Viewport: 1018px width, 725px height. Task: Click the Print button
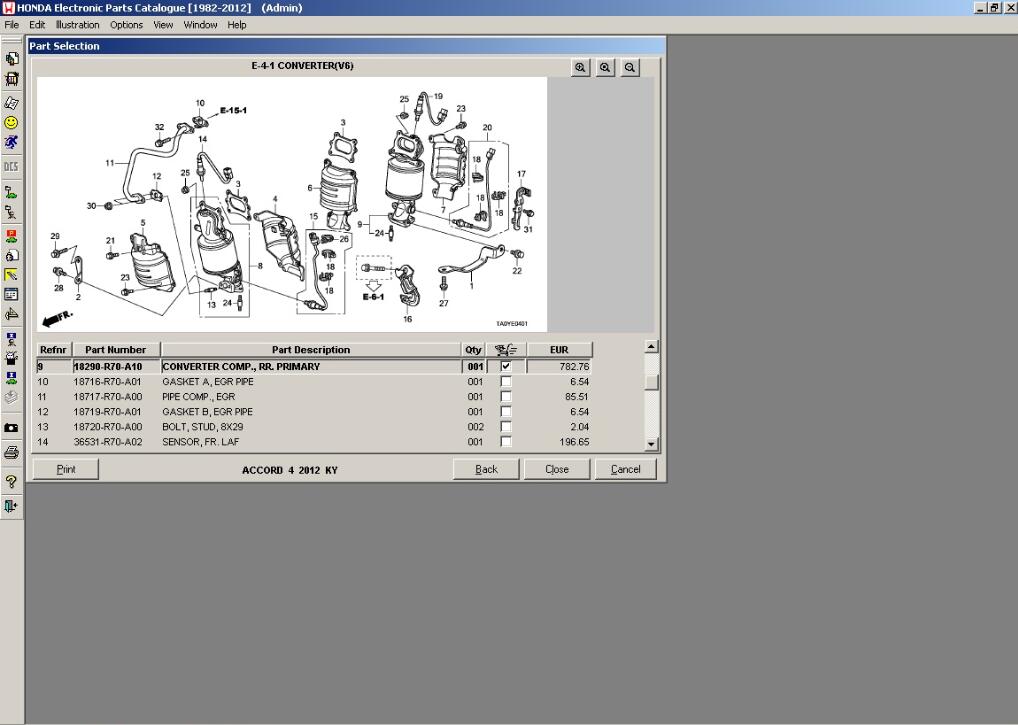point(66,469)
